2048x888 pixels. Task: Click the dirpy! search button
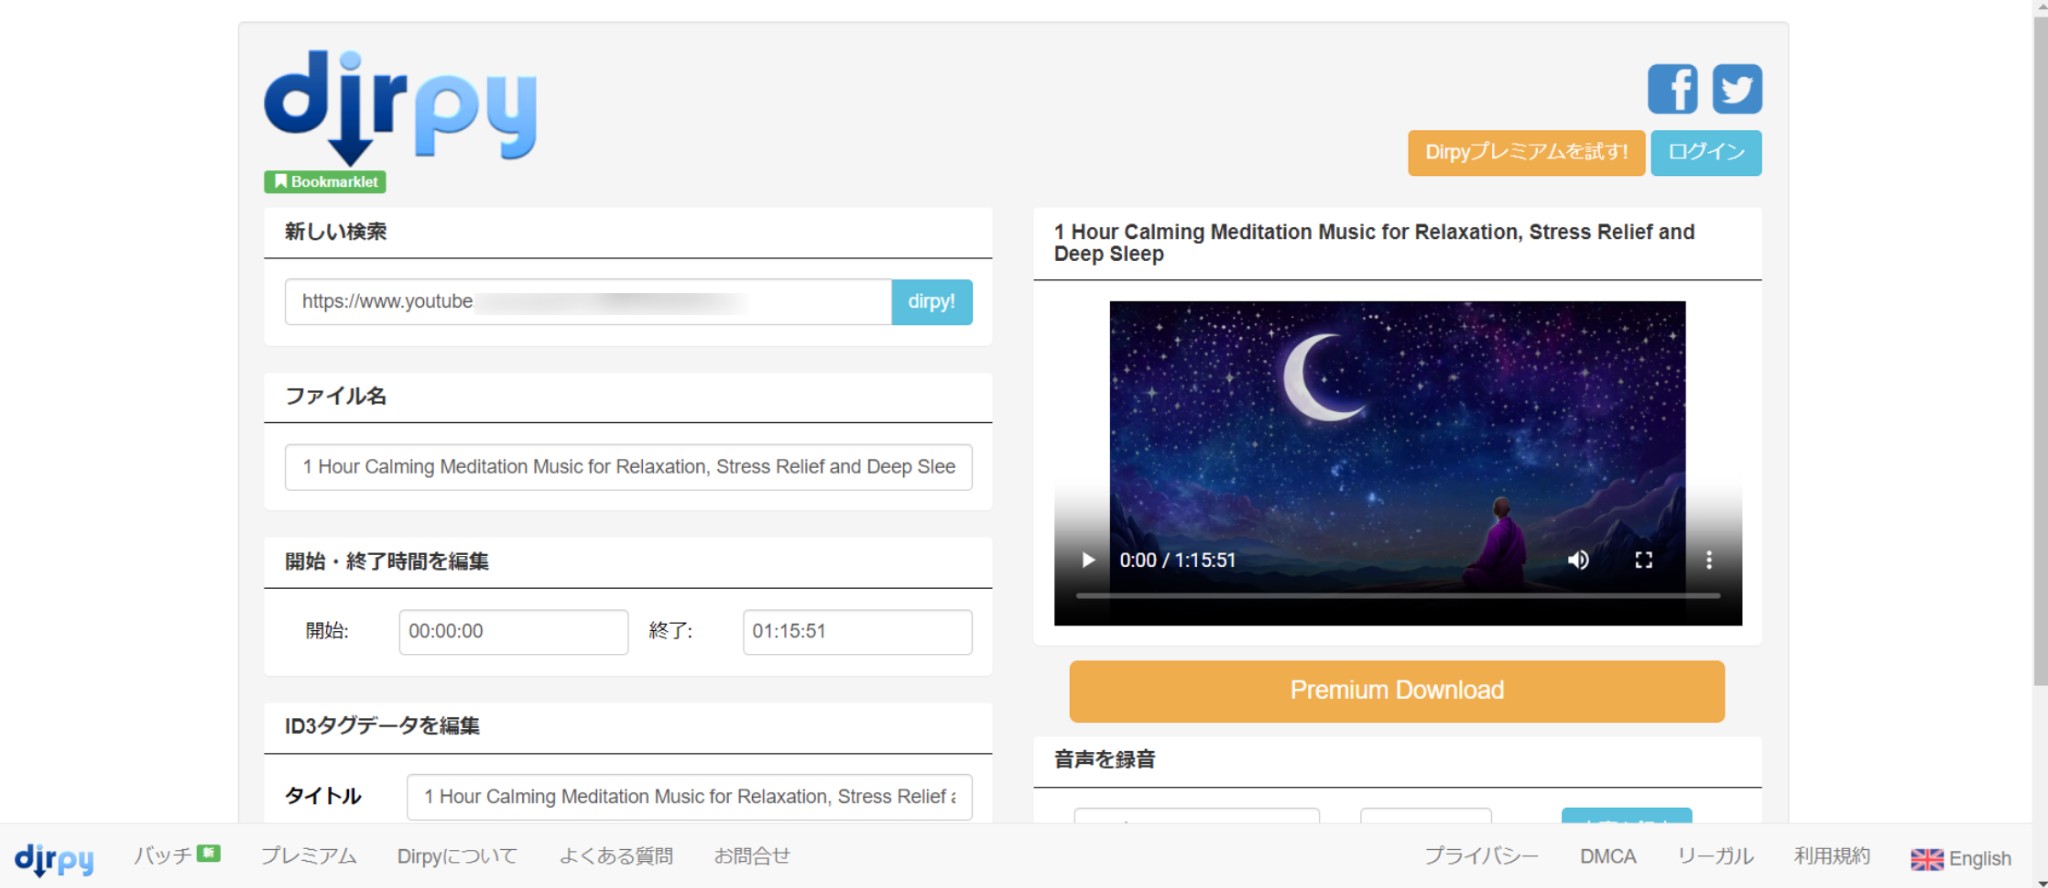(x=931, y=301)
